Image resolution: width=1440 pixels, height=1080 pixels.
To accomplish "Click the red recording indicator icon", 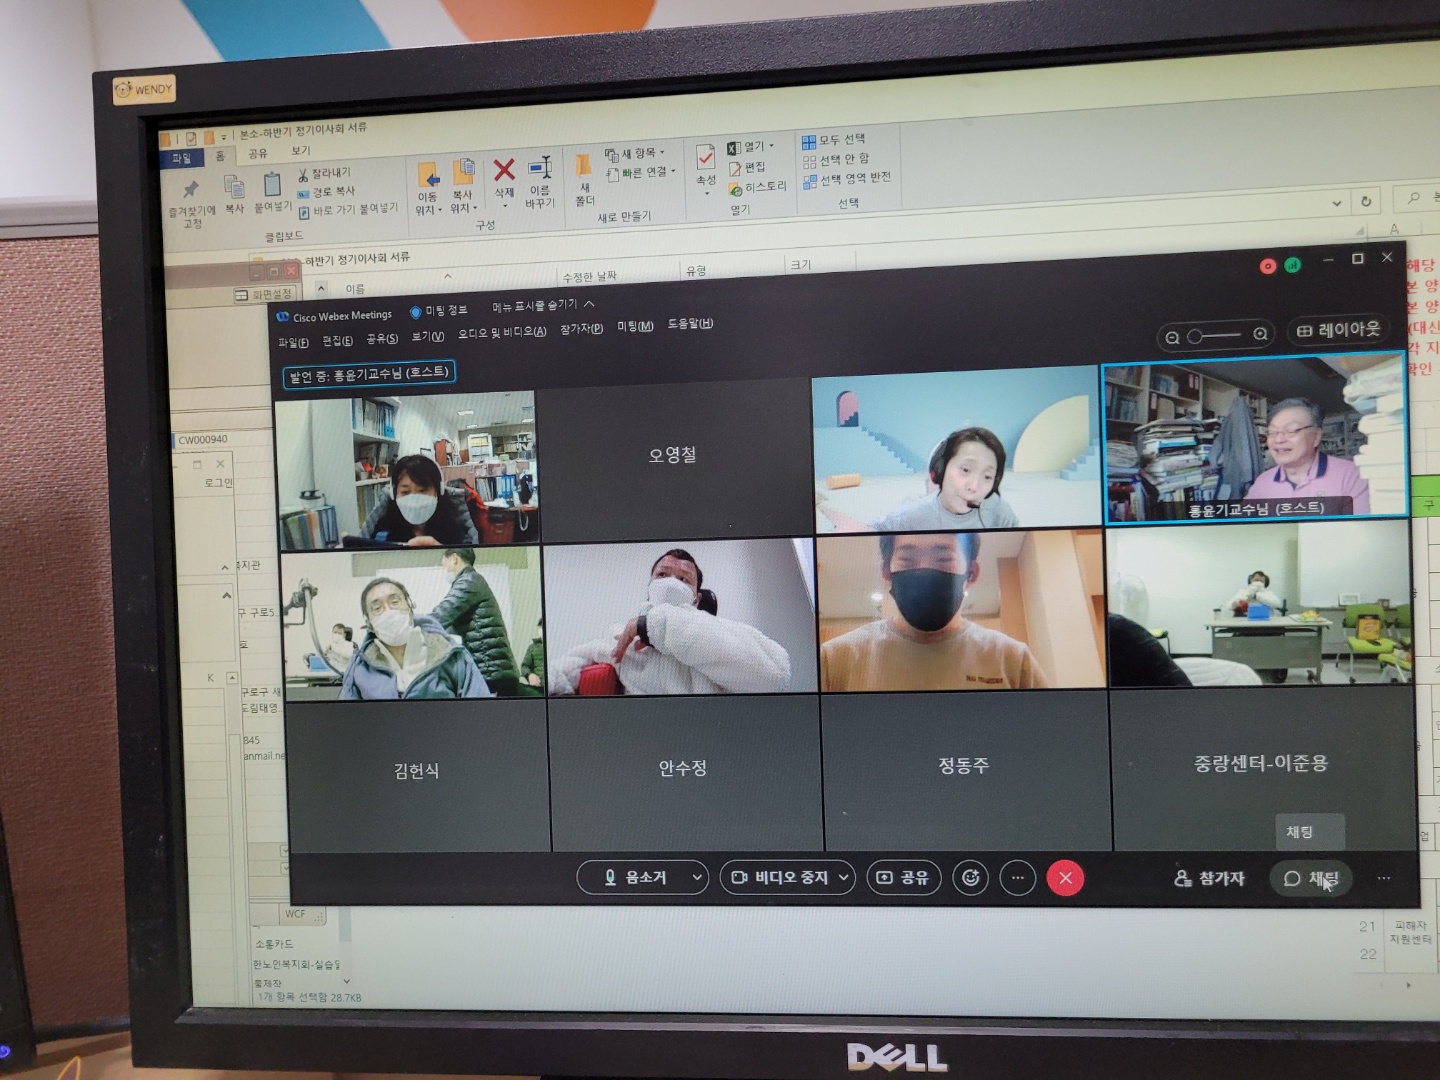I will pyautogui.click(x=1268, y=266).
